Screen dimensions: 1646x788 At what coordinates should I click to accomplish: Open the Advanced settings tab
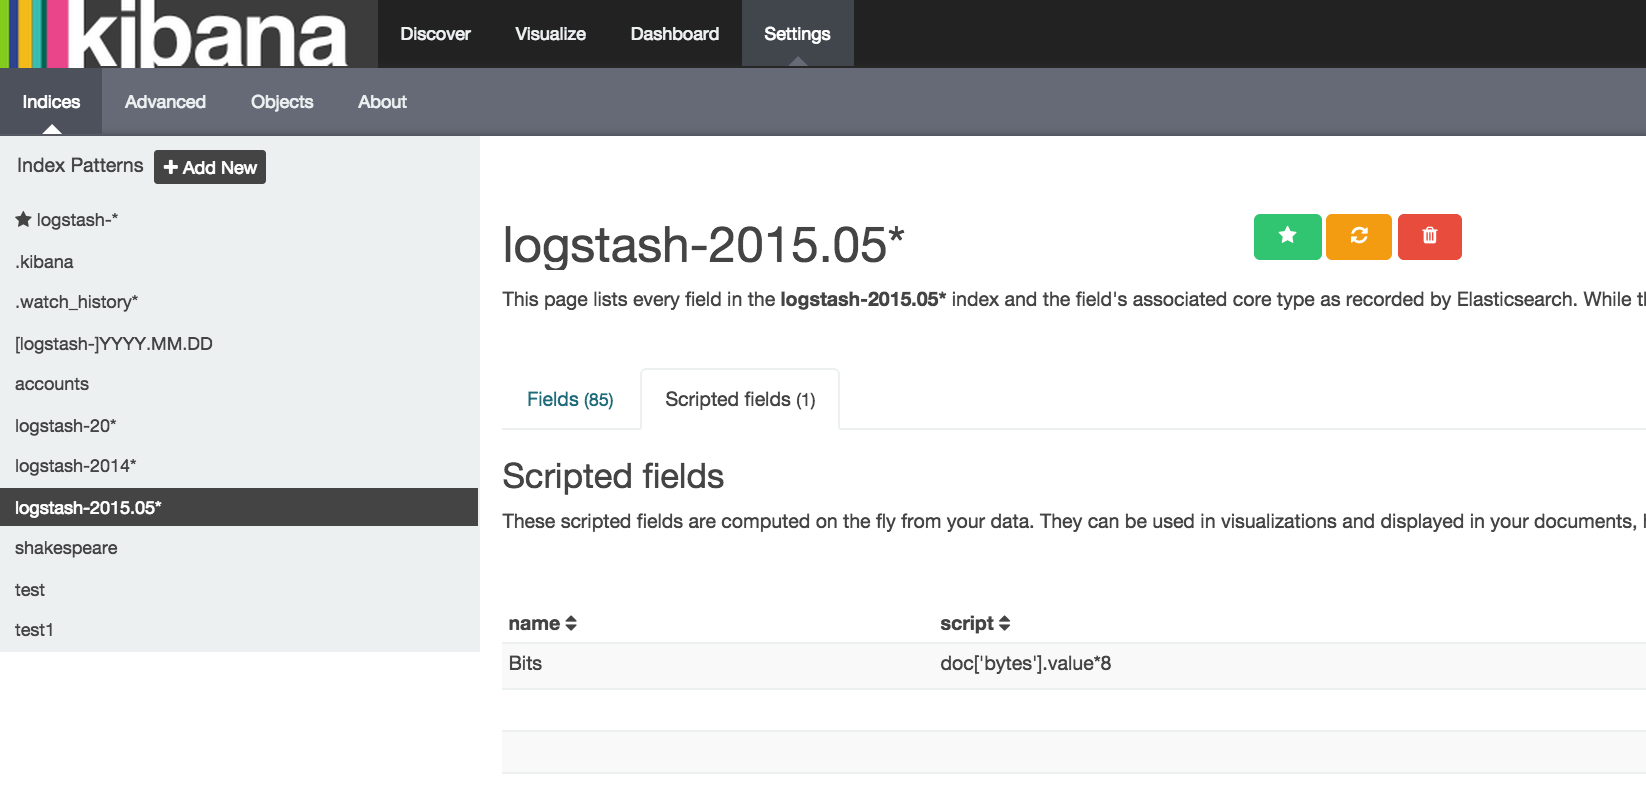point(165,102)
